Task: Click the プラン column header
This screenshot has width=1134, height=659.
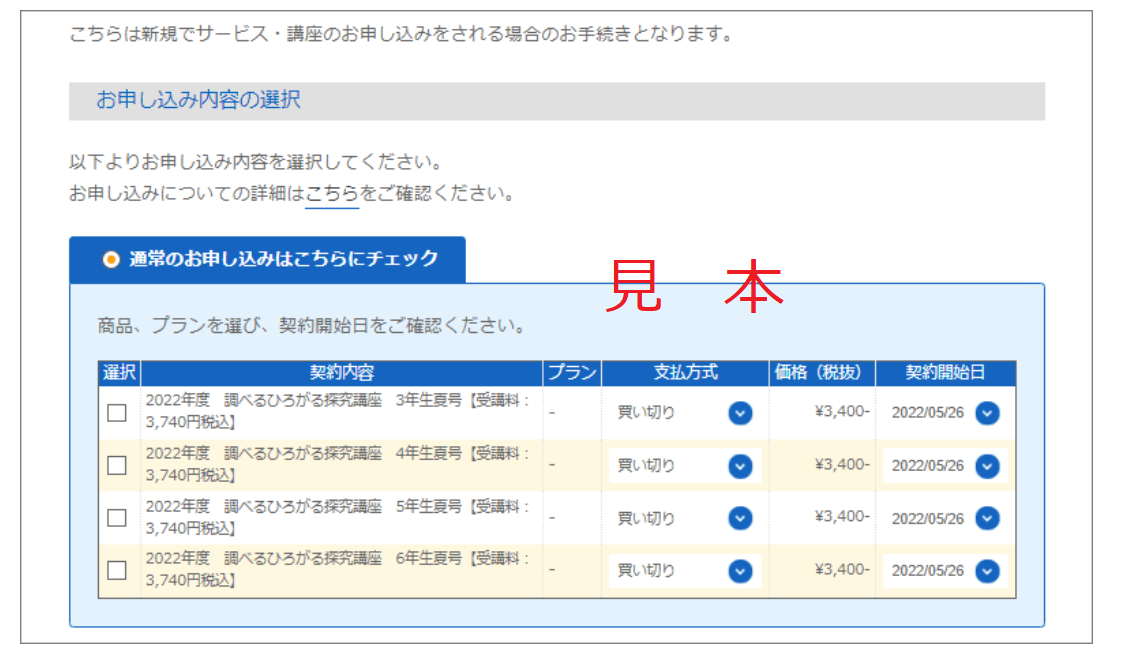Action: tap(572, 373)
